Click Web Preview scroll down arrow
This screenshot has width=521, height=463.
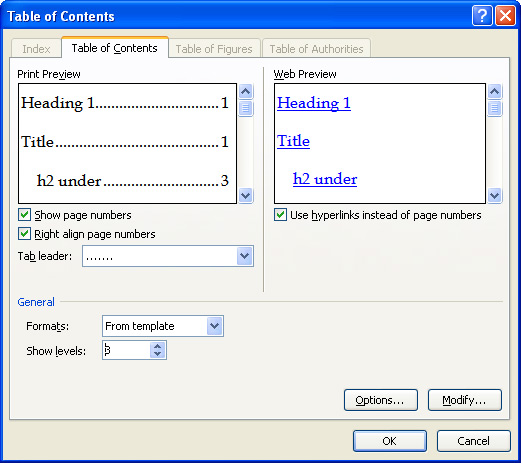click(x=494, y=195)
